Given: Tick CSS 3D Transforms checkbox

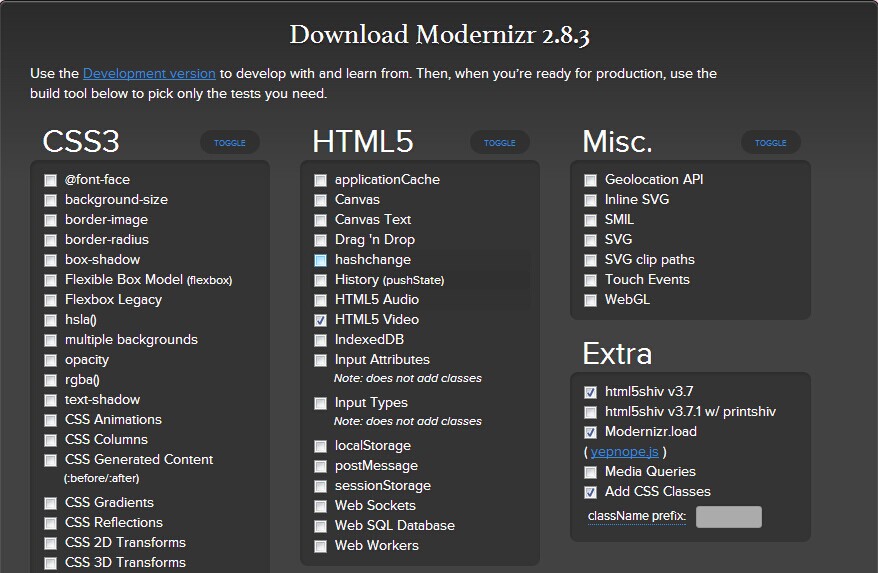Looking at the screenshot, I should pyautogui.click(x=50, y=563).
